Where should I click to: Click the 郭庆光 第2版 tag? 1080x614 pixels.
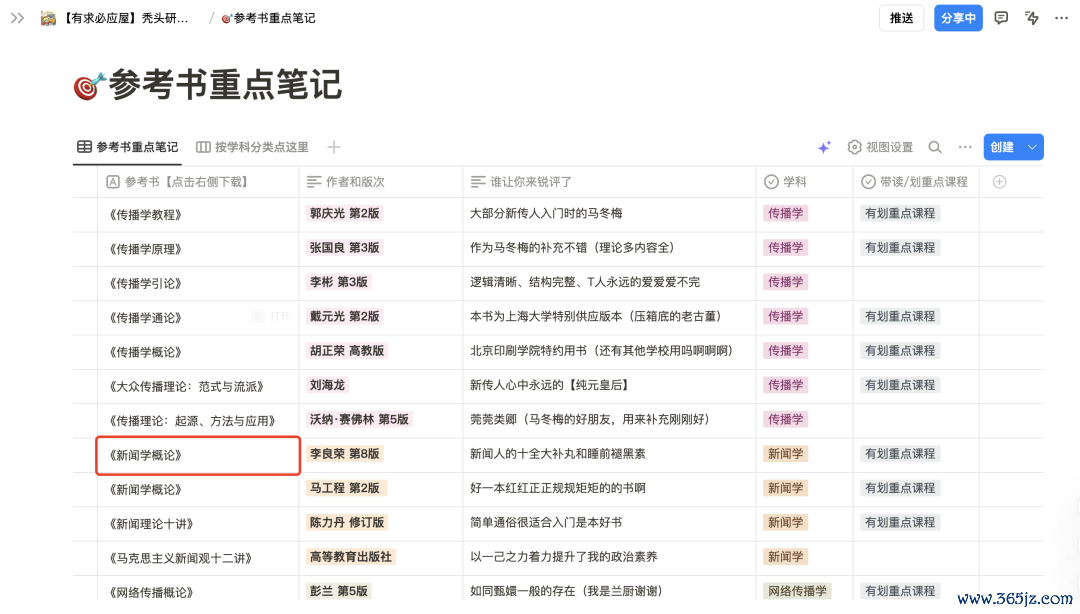click(344, 214)
